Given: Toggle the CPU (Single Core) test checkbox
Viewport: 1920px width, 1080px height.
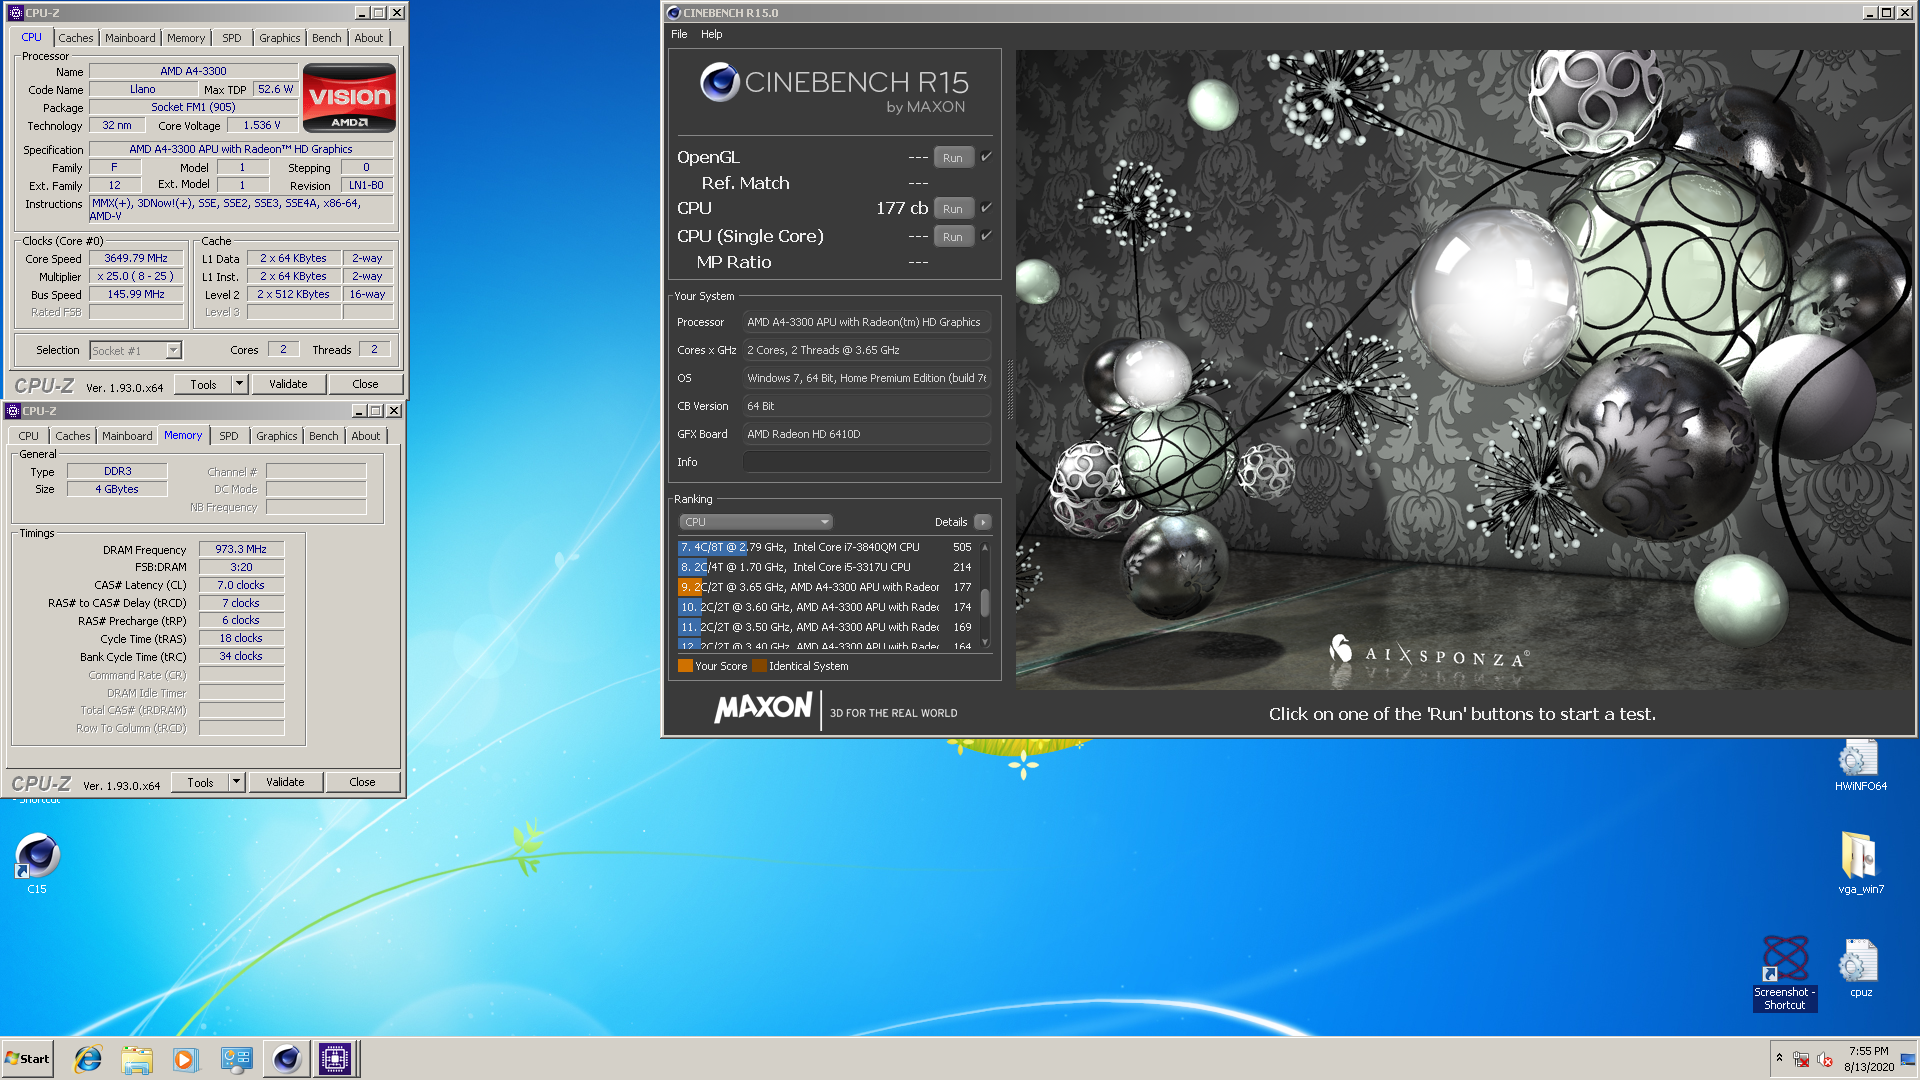Looking at the screenshot, I should click(986, 235).
